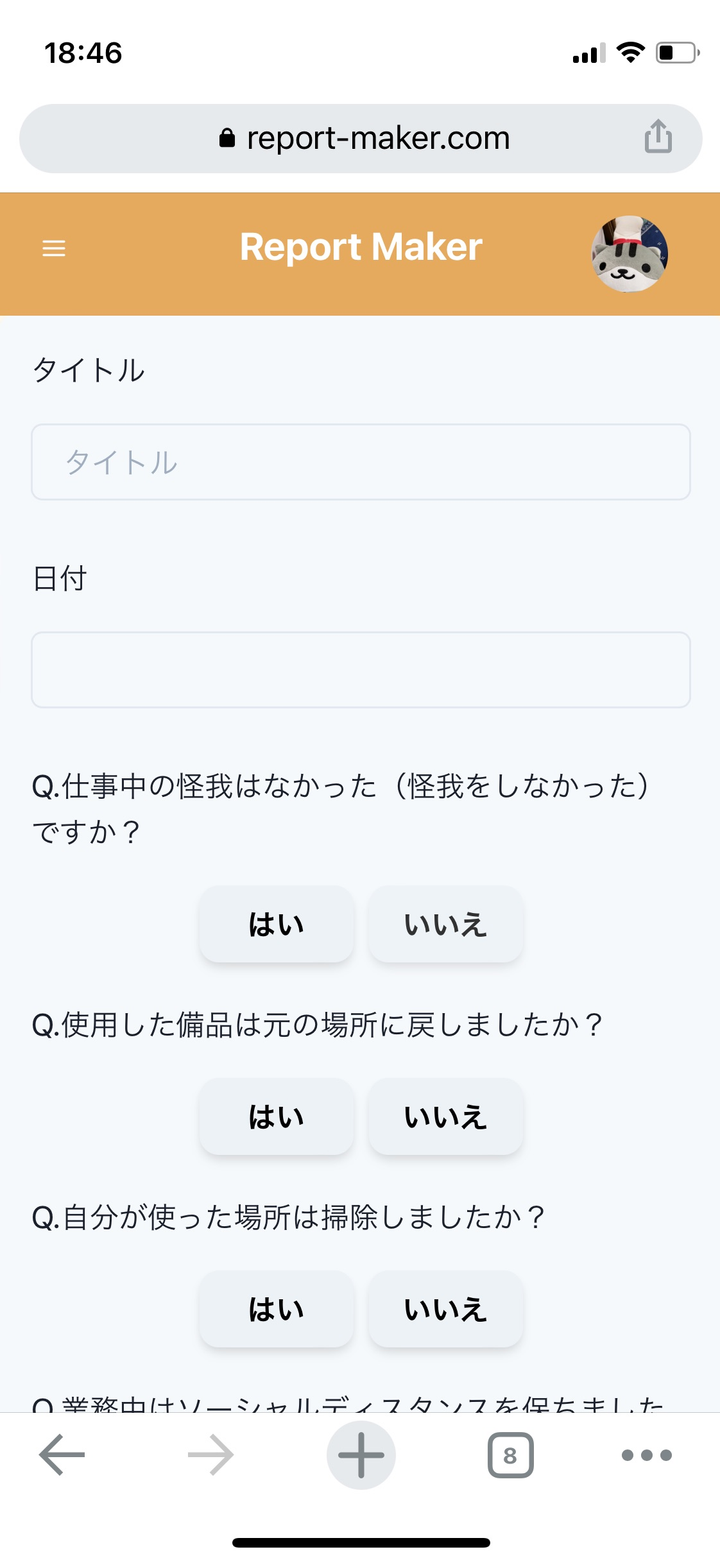The width and height of the screenshot is (720, 1563).
Task: Select いいえ for the injury question
Action: click(x=445, y=924)
